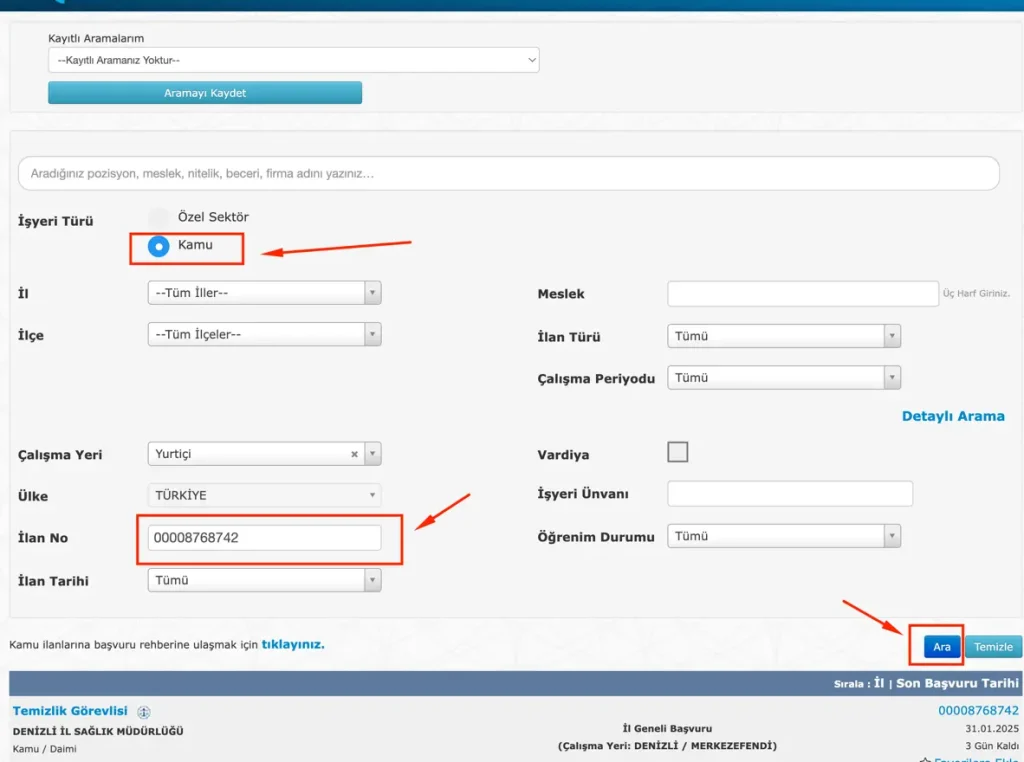The height and width of the screenshot is (762, 1024).
Task: Click the İlan No input field
Action: click(x=264, y=538)
